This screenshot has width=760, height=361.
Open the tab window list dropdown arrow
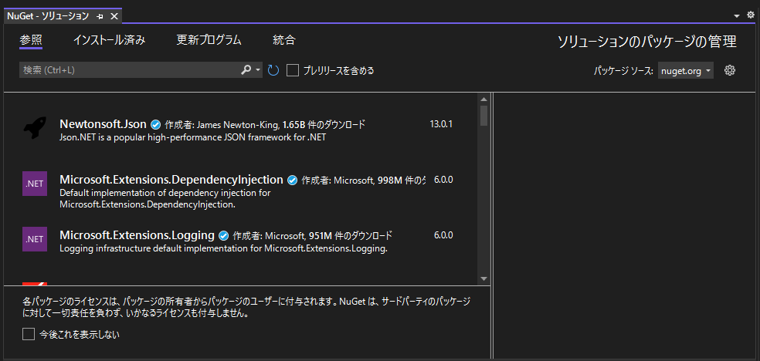click(x=737, y=16)
